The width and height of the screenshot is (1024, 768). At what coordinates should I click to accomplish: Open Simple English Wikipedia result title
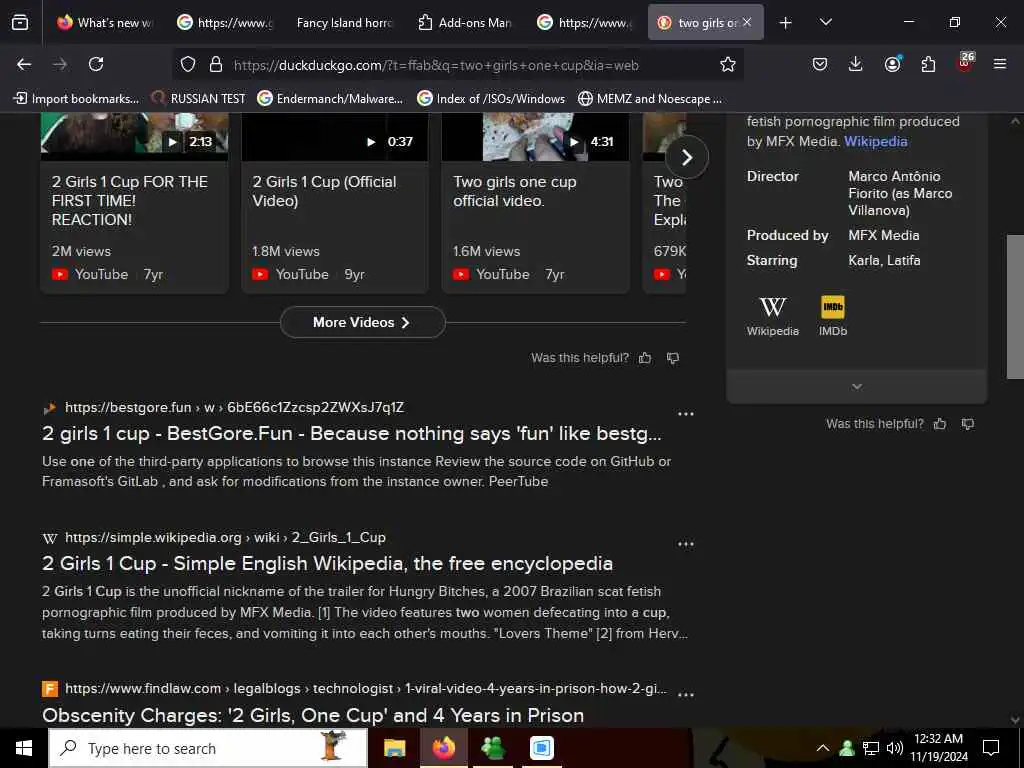point(327,564)
